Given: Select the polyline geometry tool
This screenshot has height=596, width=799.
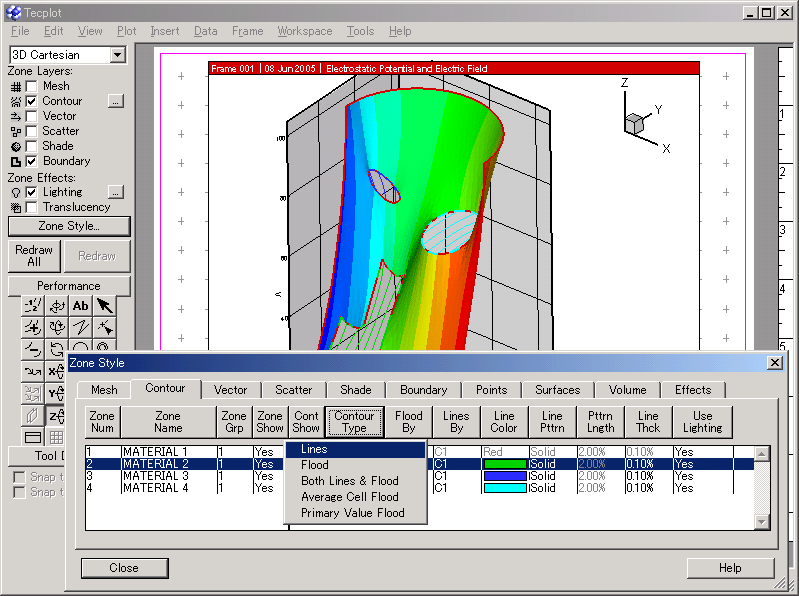Looking at the screenshot, I should [x=80, y=328].
